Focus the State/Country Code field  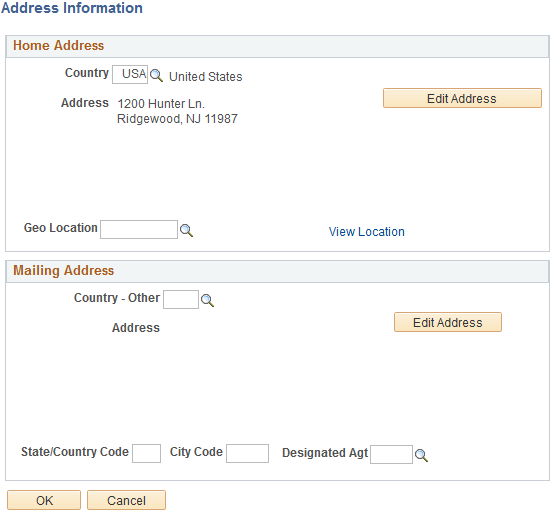coord(146,453)
